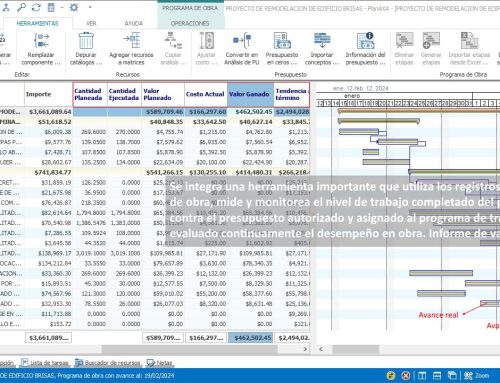Click the Gantt chart horizontal scrollbar thumb
500x383 pixels.
356,349
